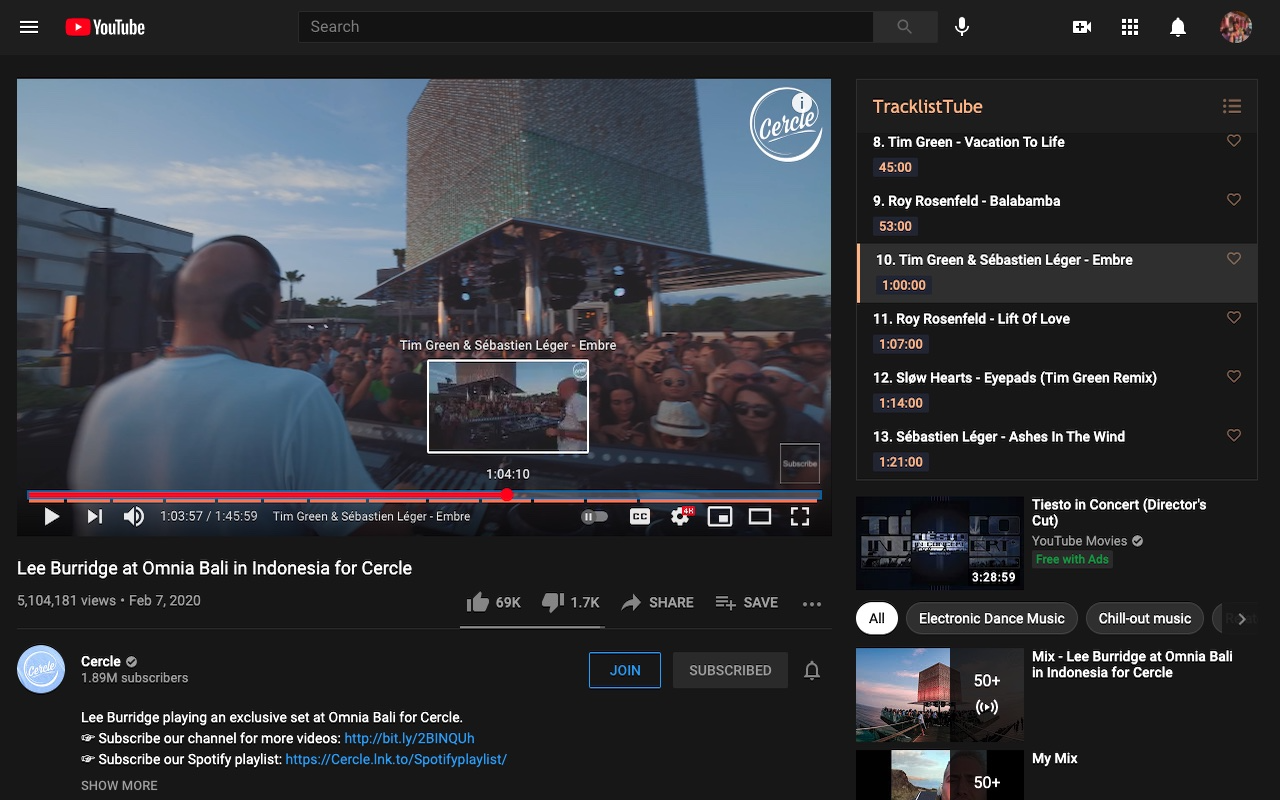Toggle the autoplay switch in player
1280x800 pixels.
594,516
